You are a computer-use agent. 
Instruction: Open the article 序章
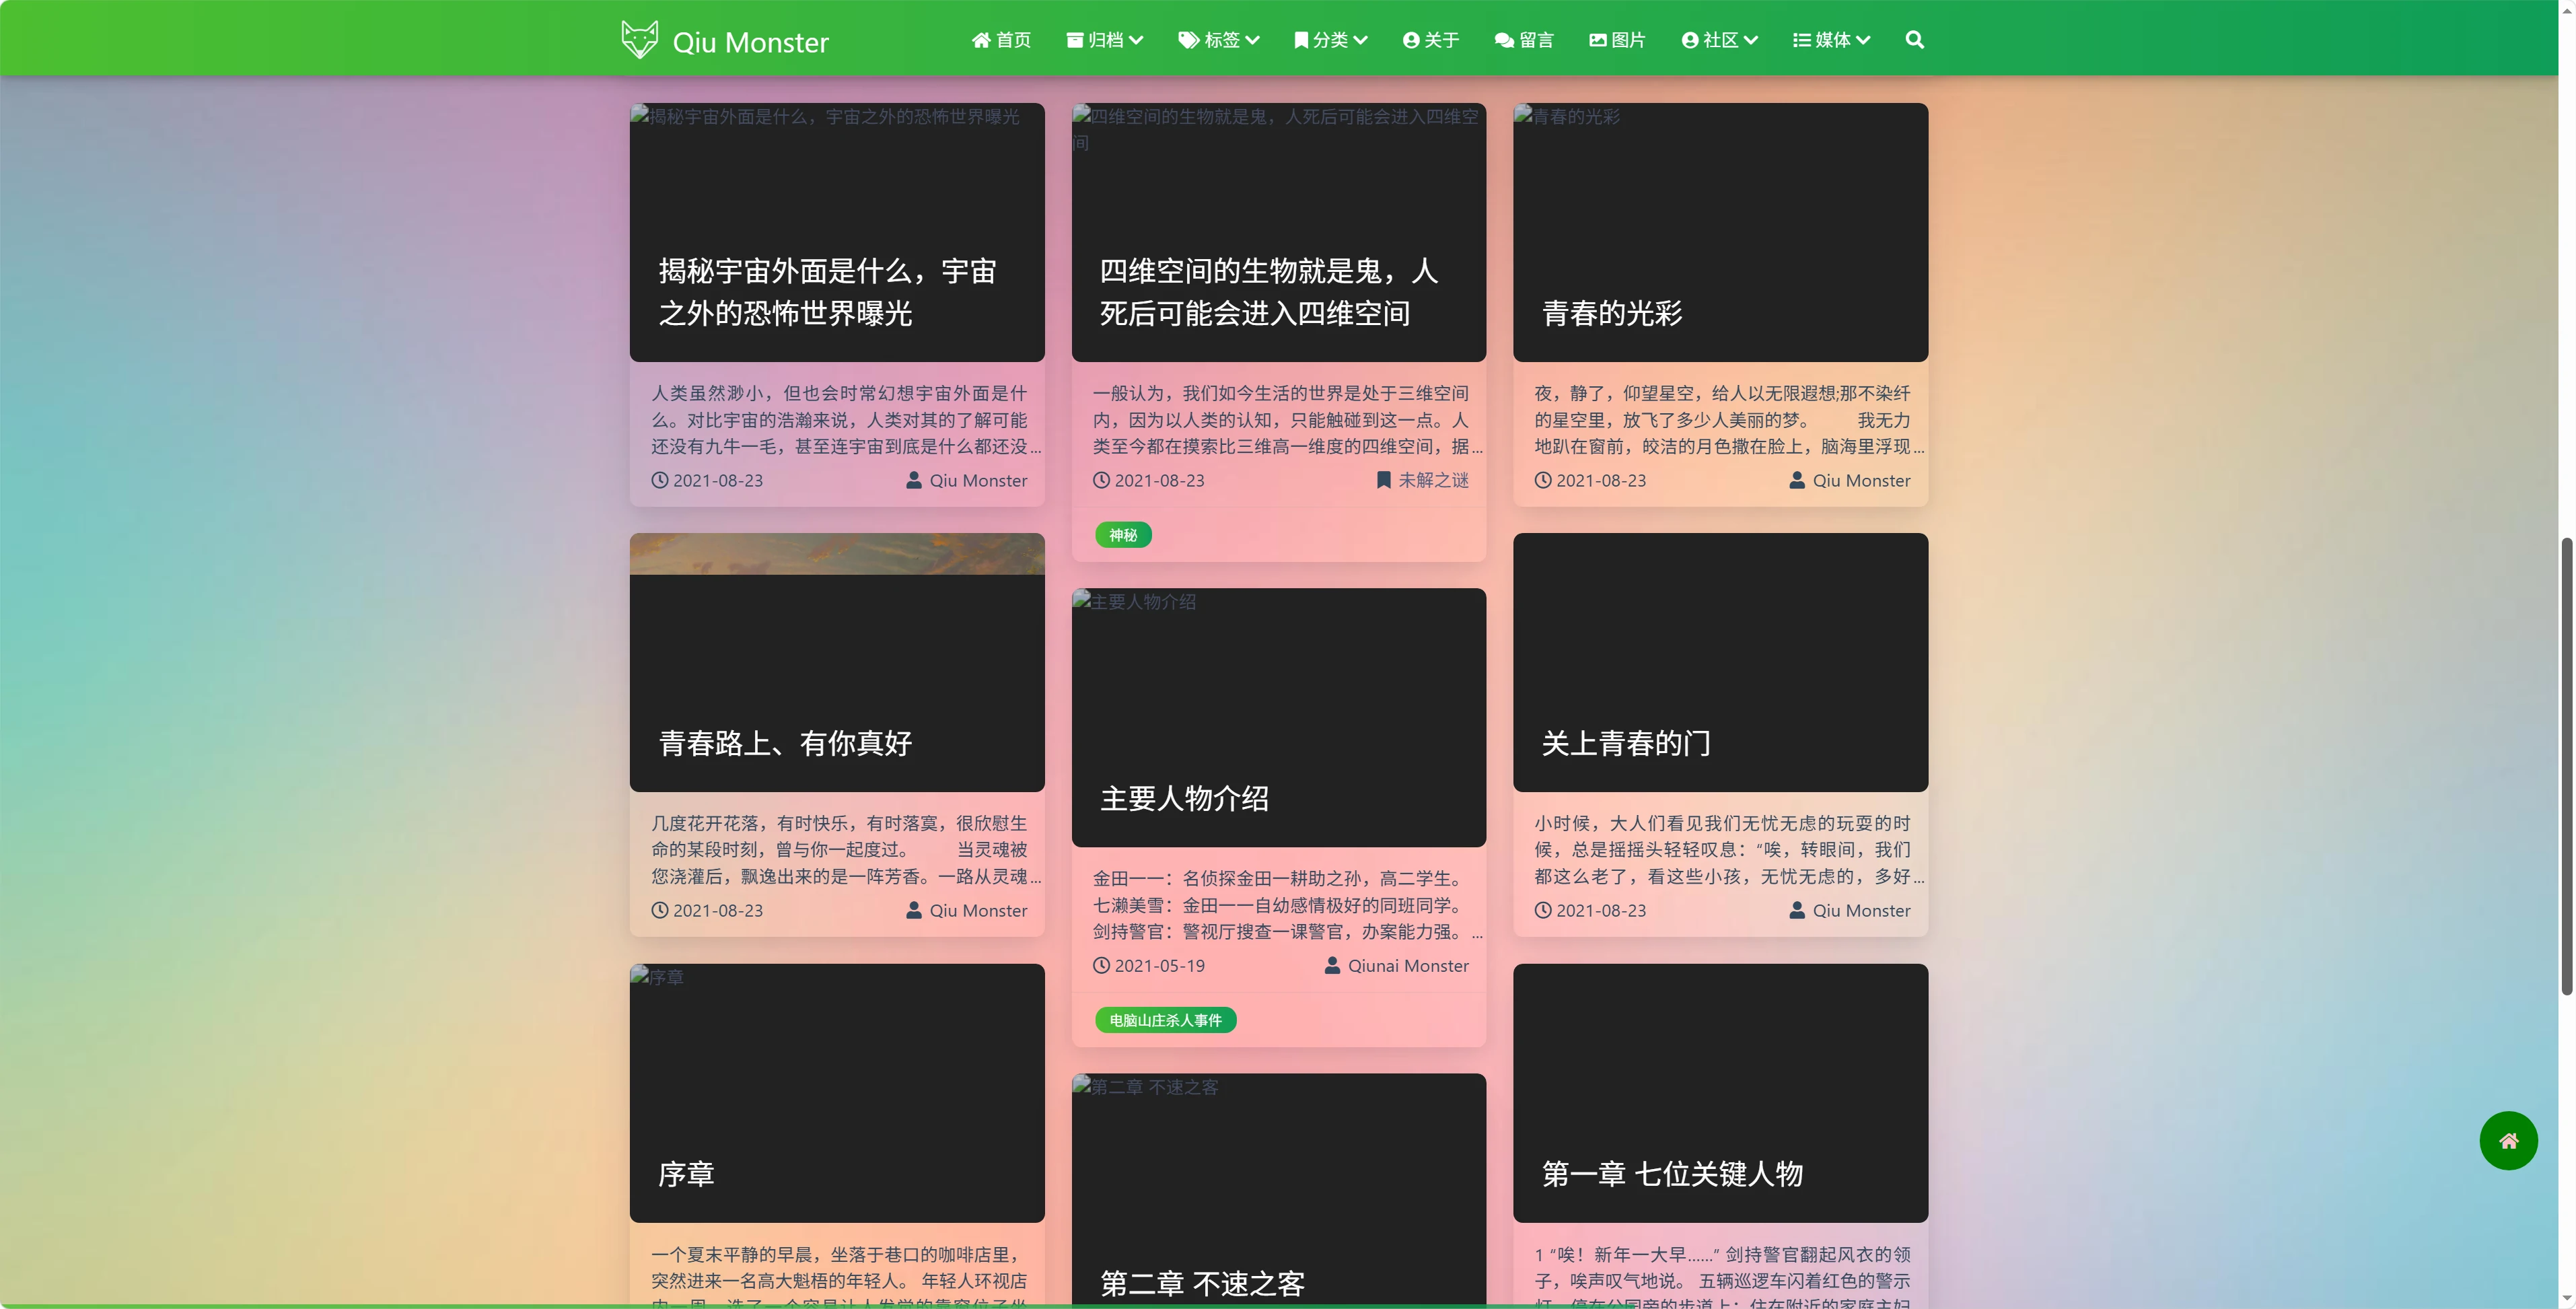(x=686, y=1174)
